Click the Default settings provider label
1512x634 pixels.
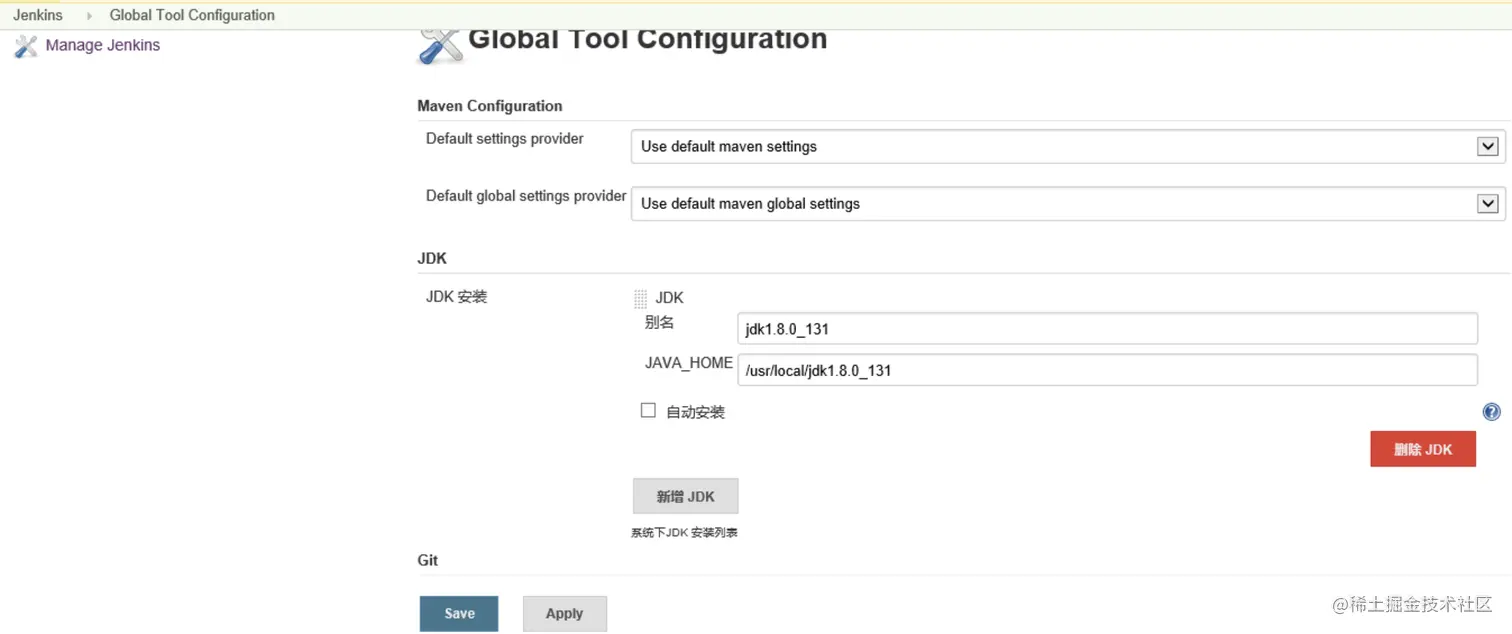[x=505, y=139]
